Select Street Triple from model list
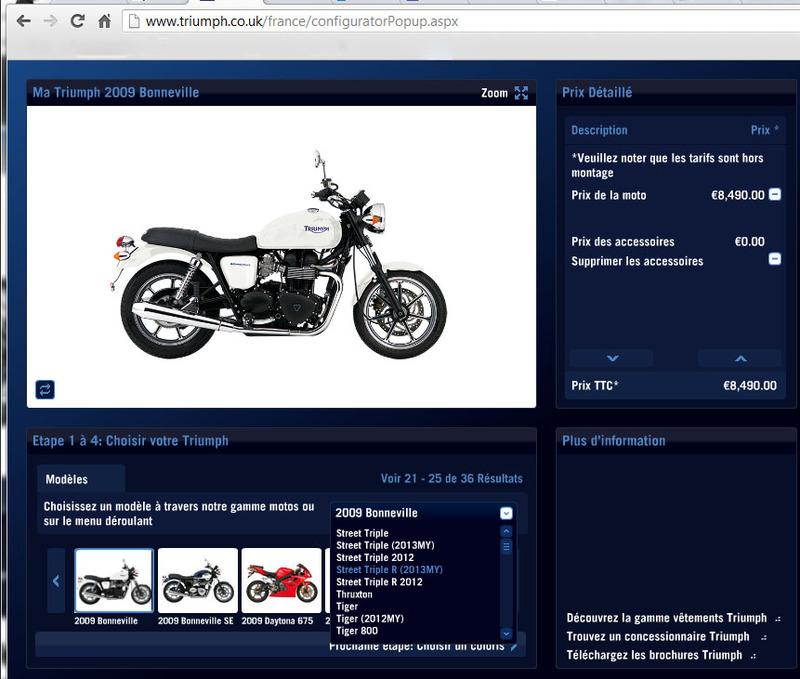800x679 pixels. pos(362,533)
